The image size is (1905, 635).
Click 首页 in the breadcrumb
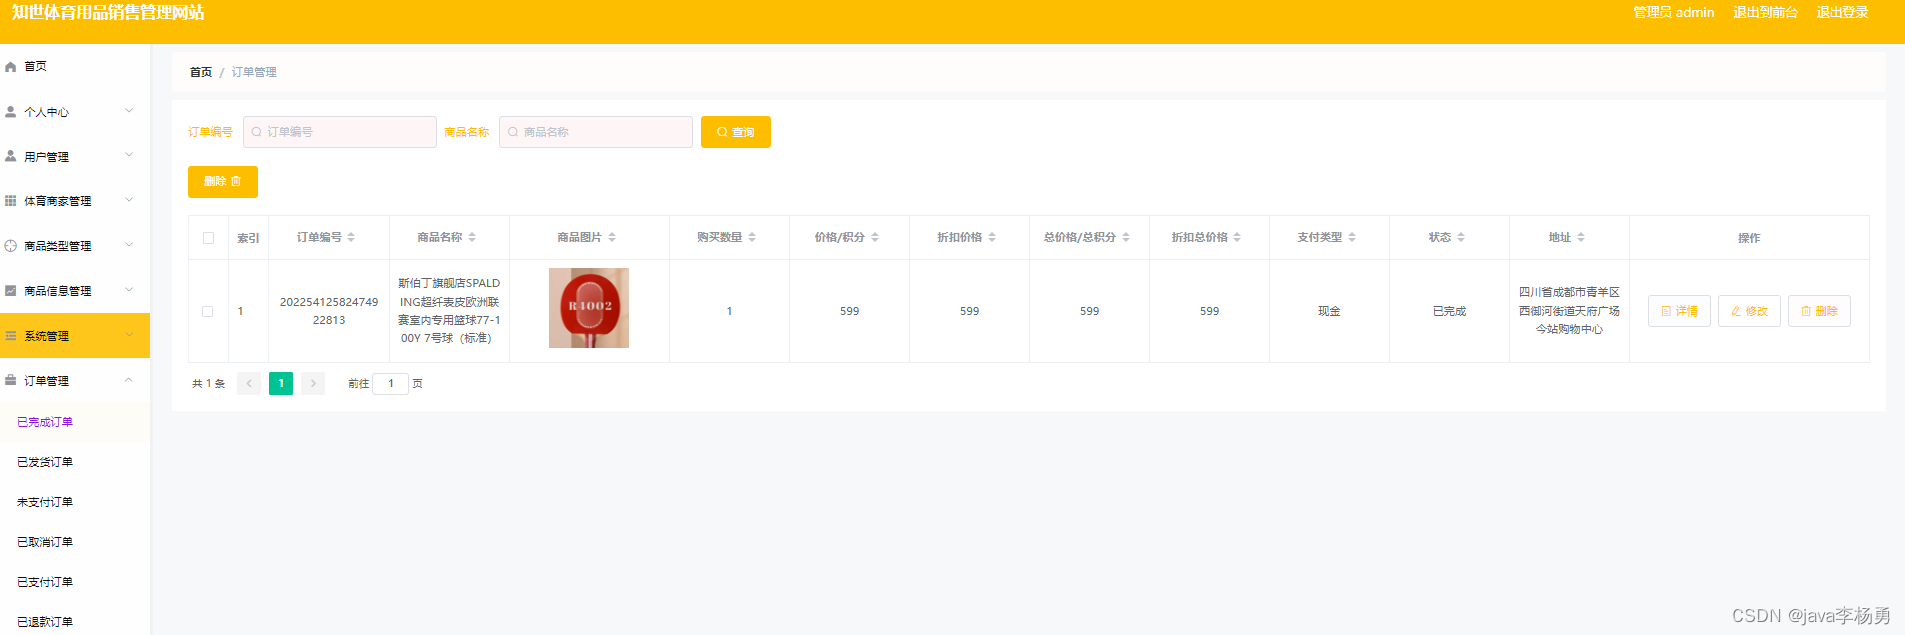(x=201, y=72)
